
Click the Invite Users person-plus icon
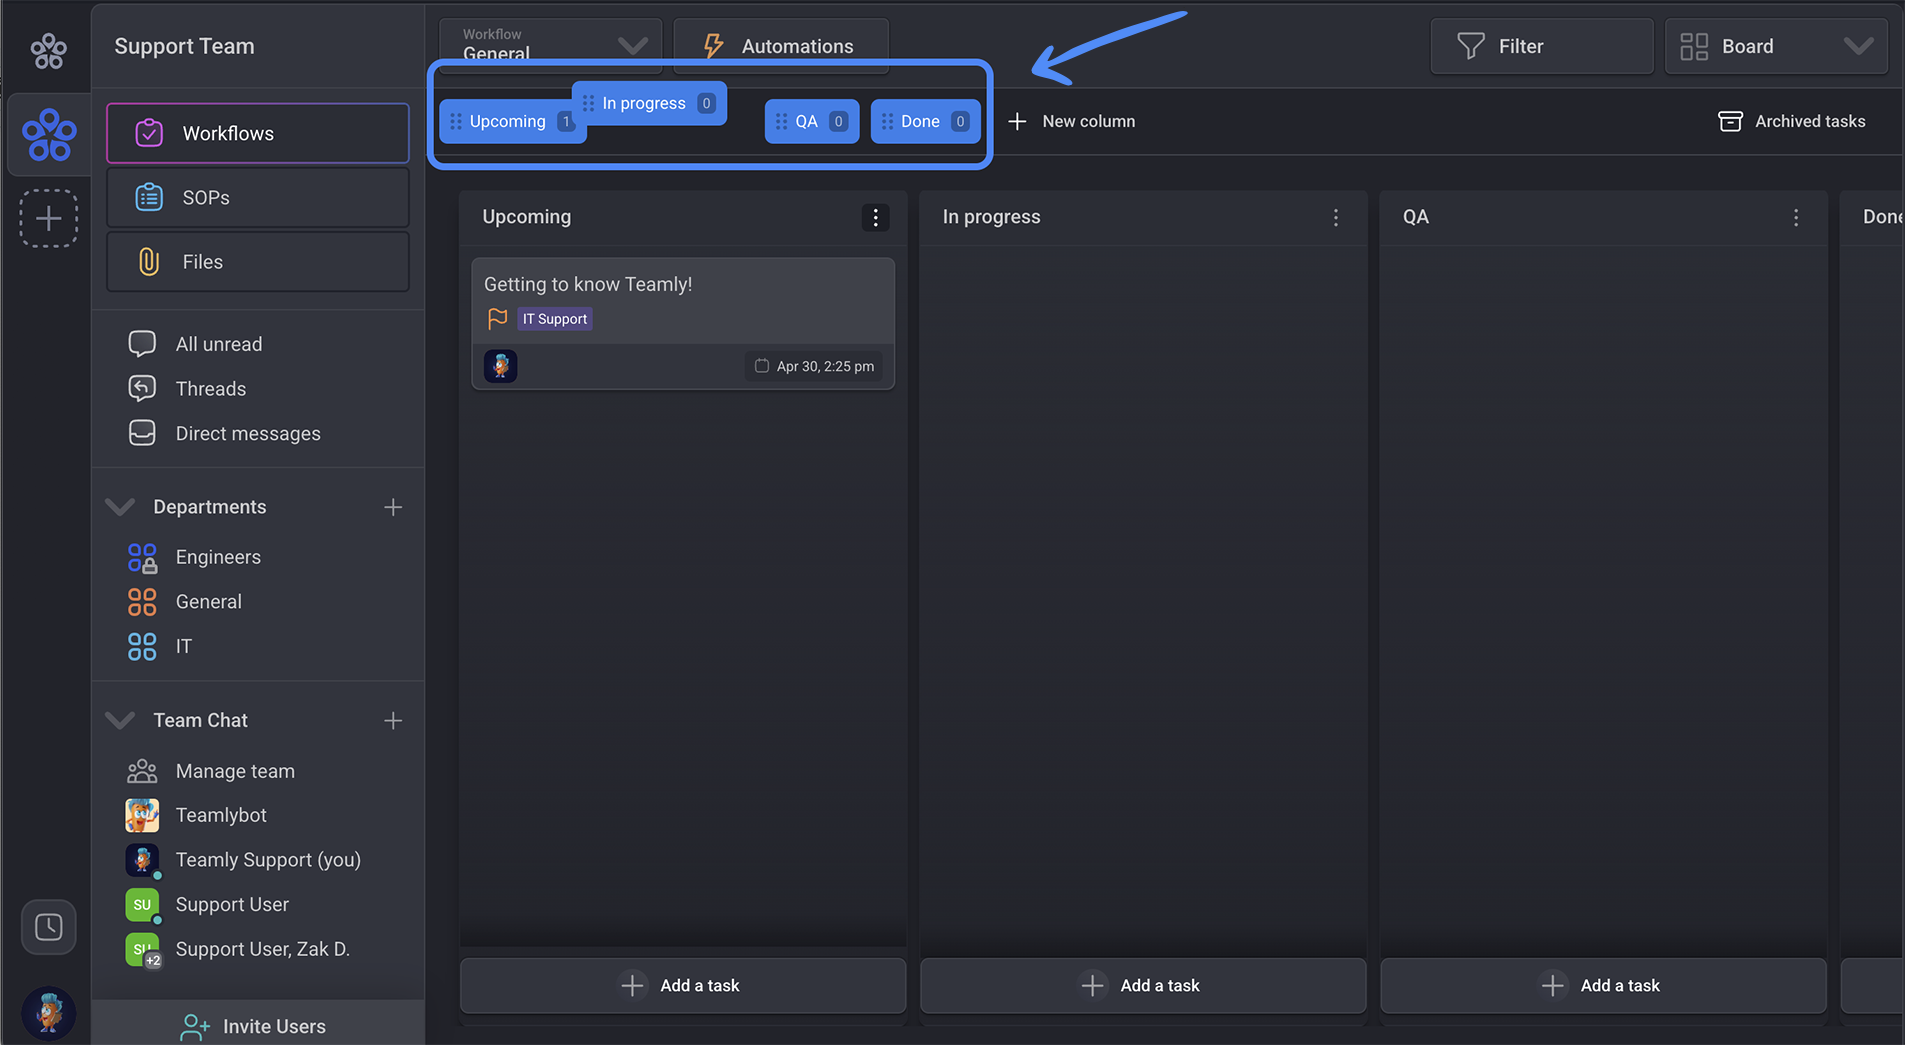[x=195, y=1027]
